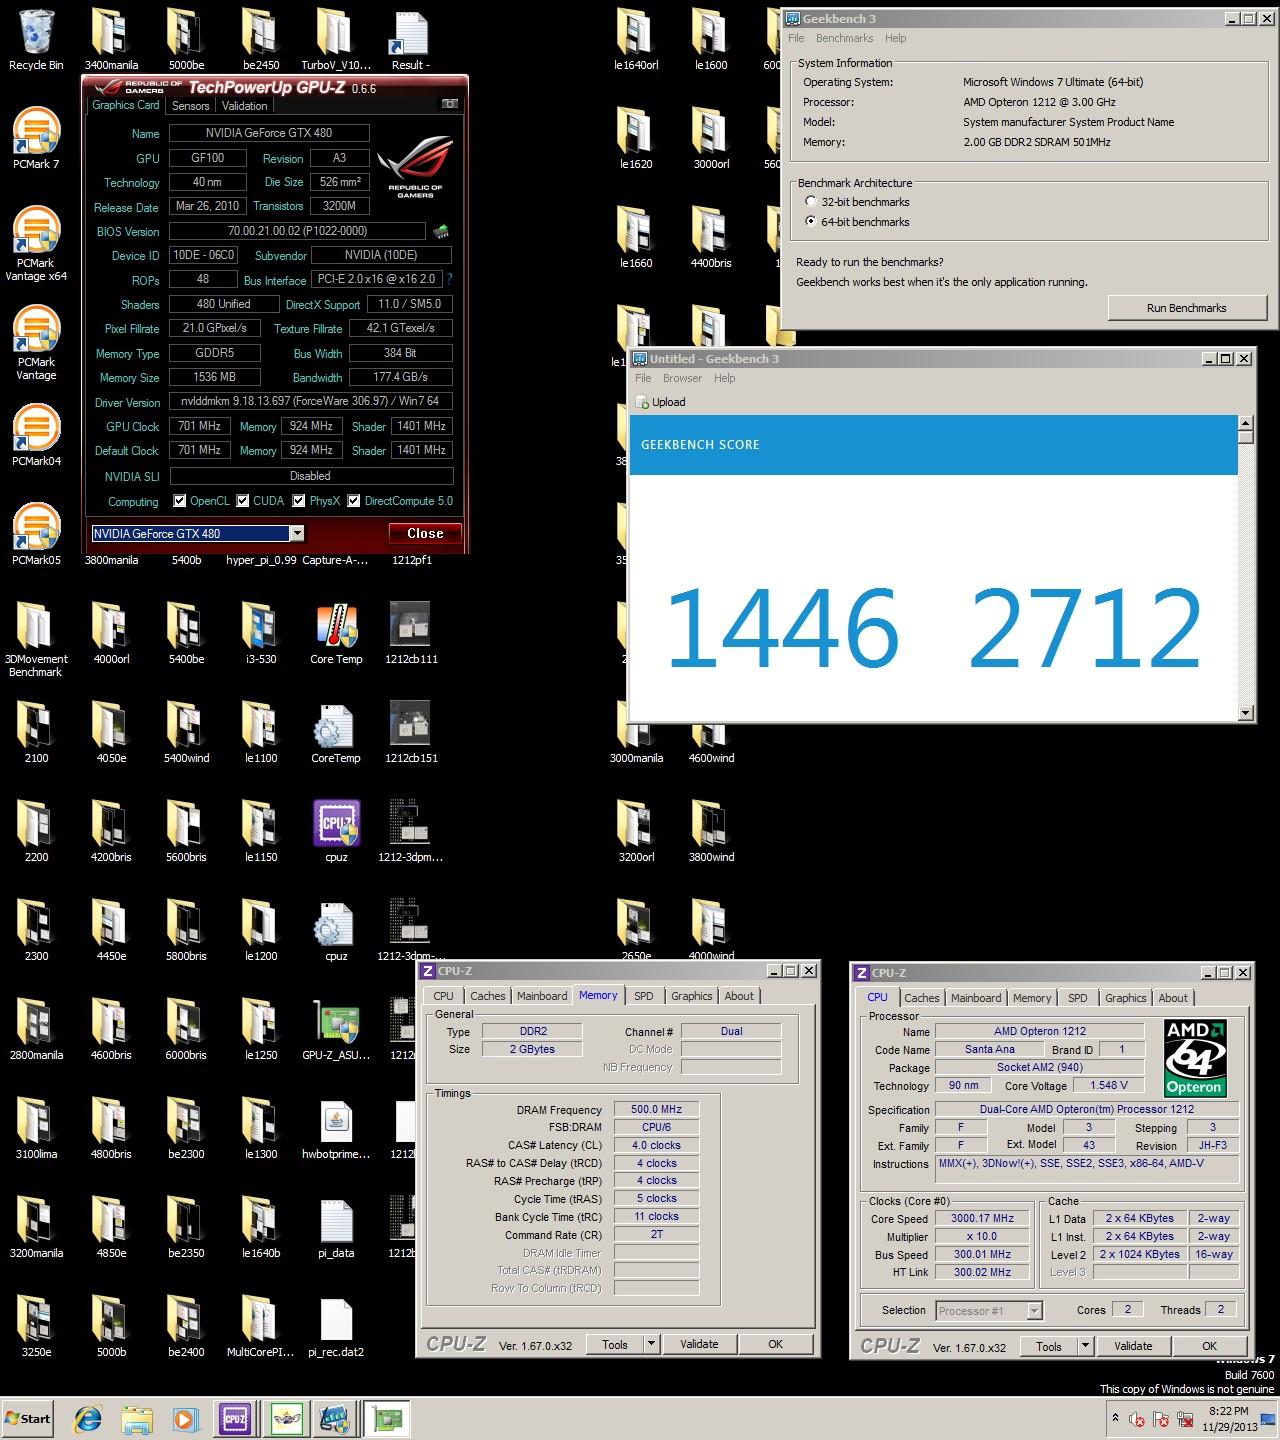Click the Upload icon in Geekbench
The width and height of the screenshot is (1280, 1440).
pos(662,402)
